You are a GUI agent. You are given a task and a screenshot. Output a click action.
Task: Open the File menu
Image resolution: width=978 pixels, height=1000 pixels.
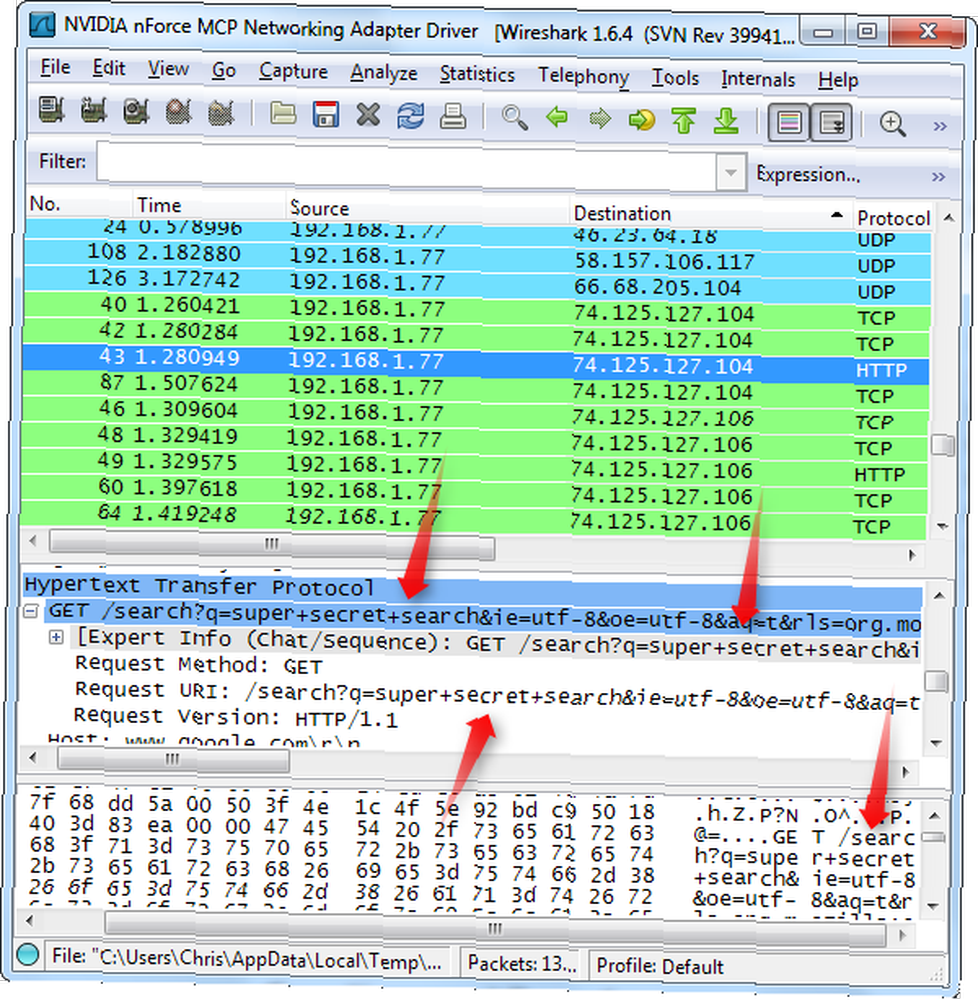pos(55,67)
